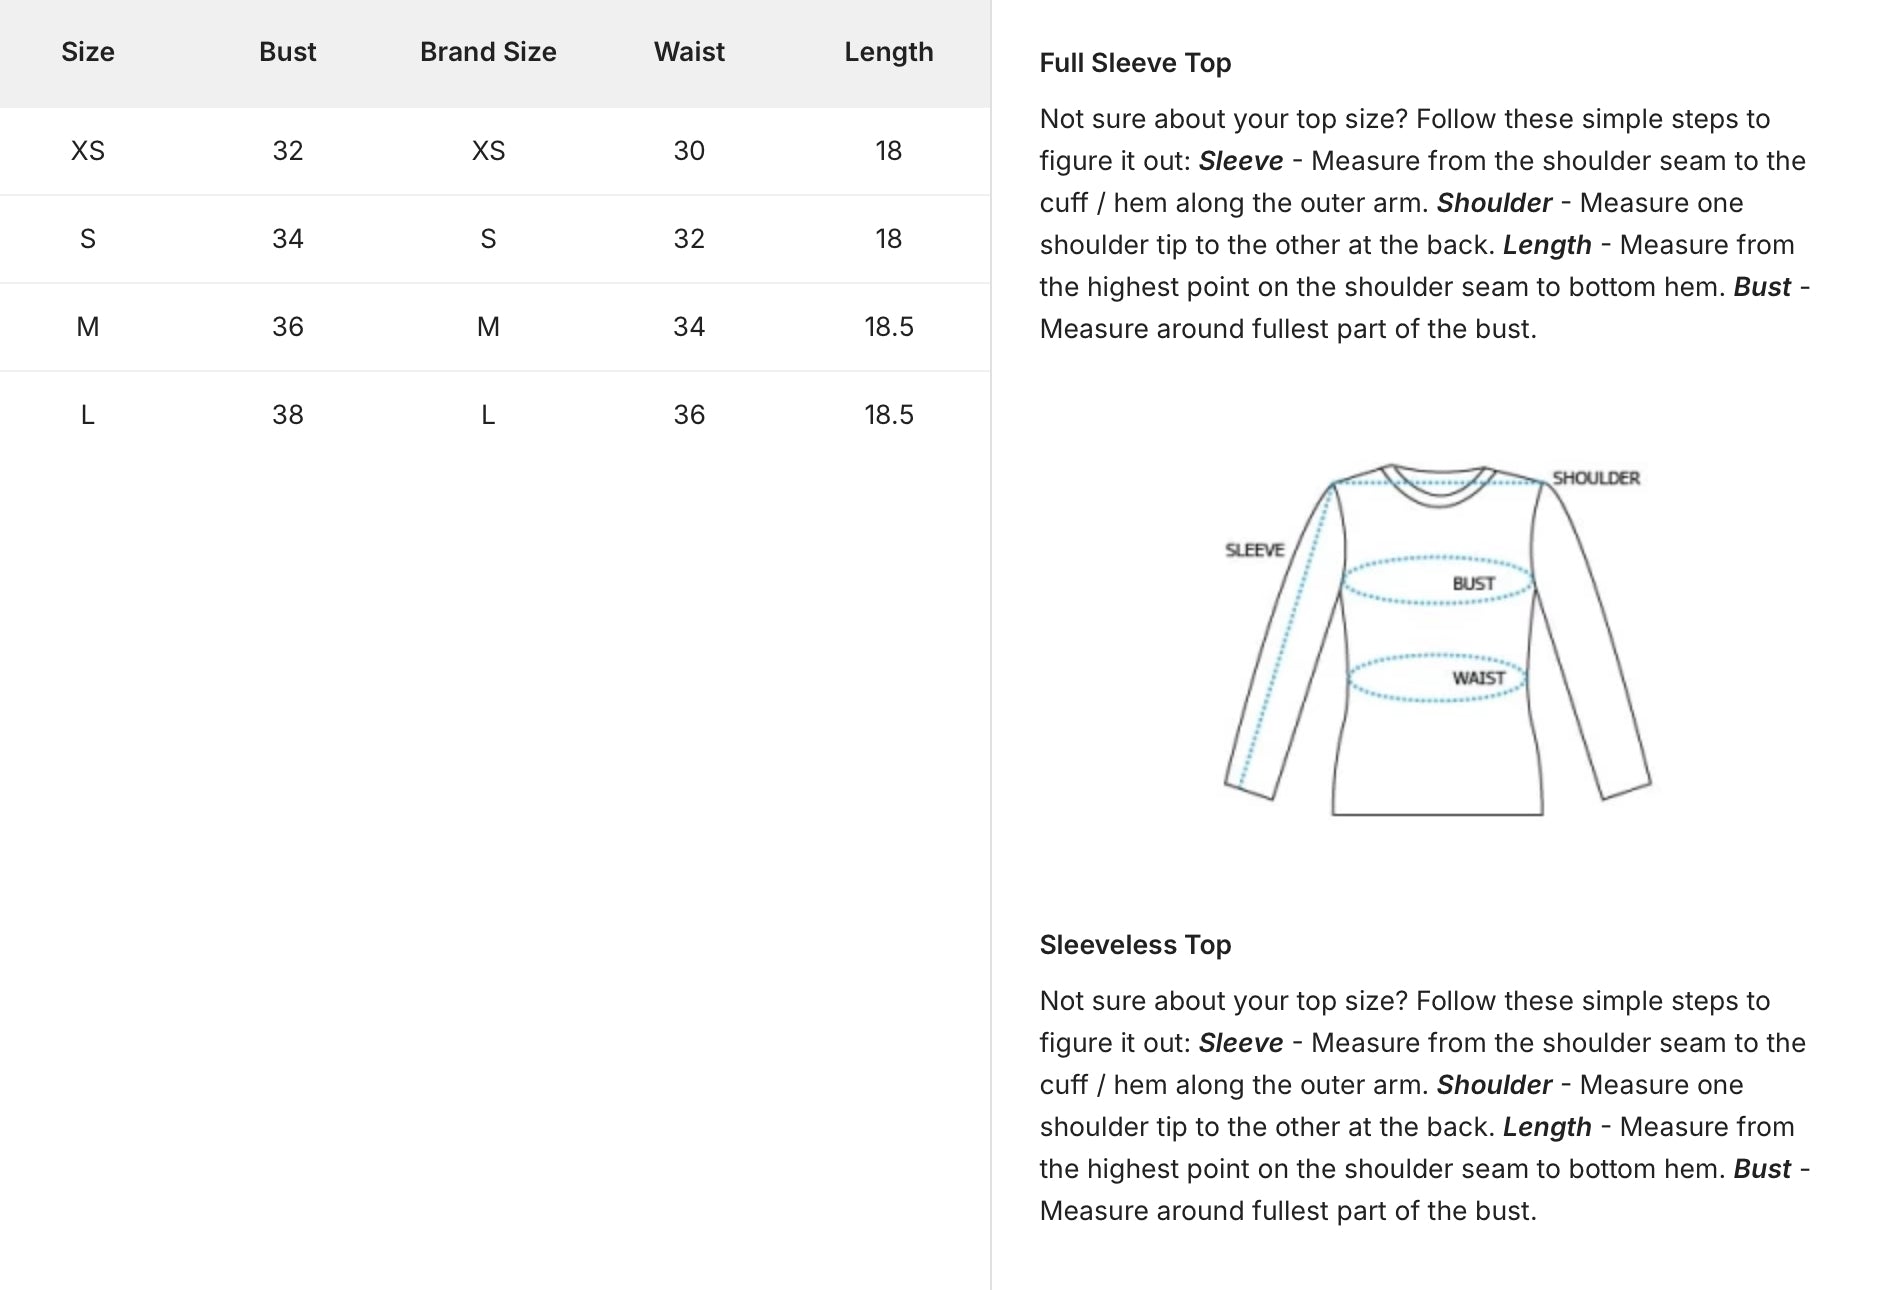Click waist value 30 in XS row
The height and width of the screenshot is (1290, 1886).
[689, 151]
